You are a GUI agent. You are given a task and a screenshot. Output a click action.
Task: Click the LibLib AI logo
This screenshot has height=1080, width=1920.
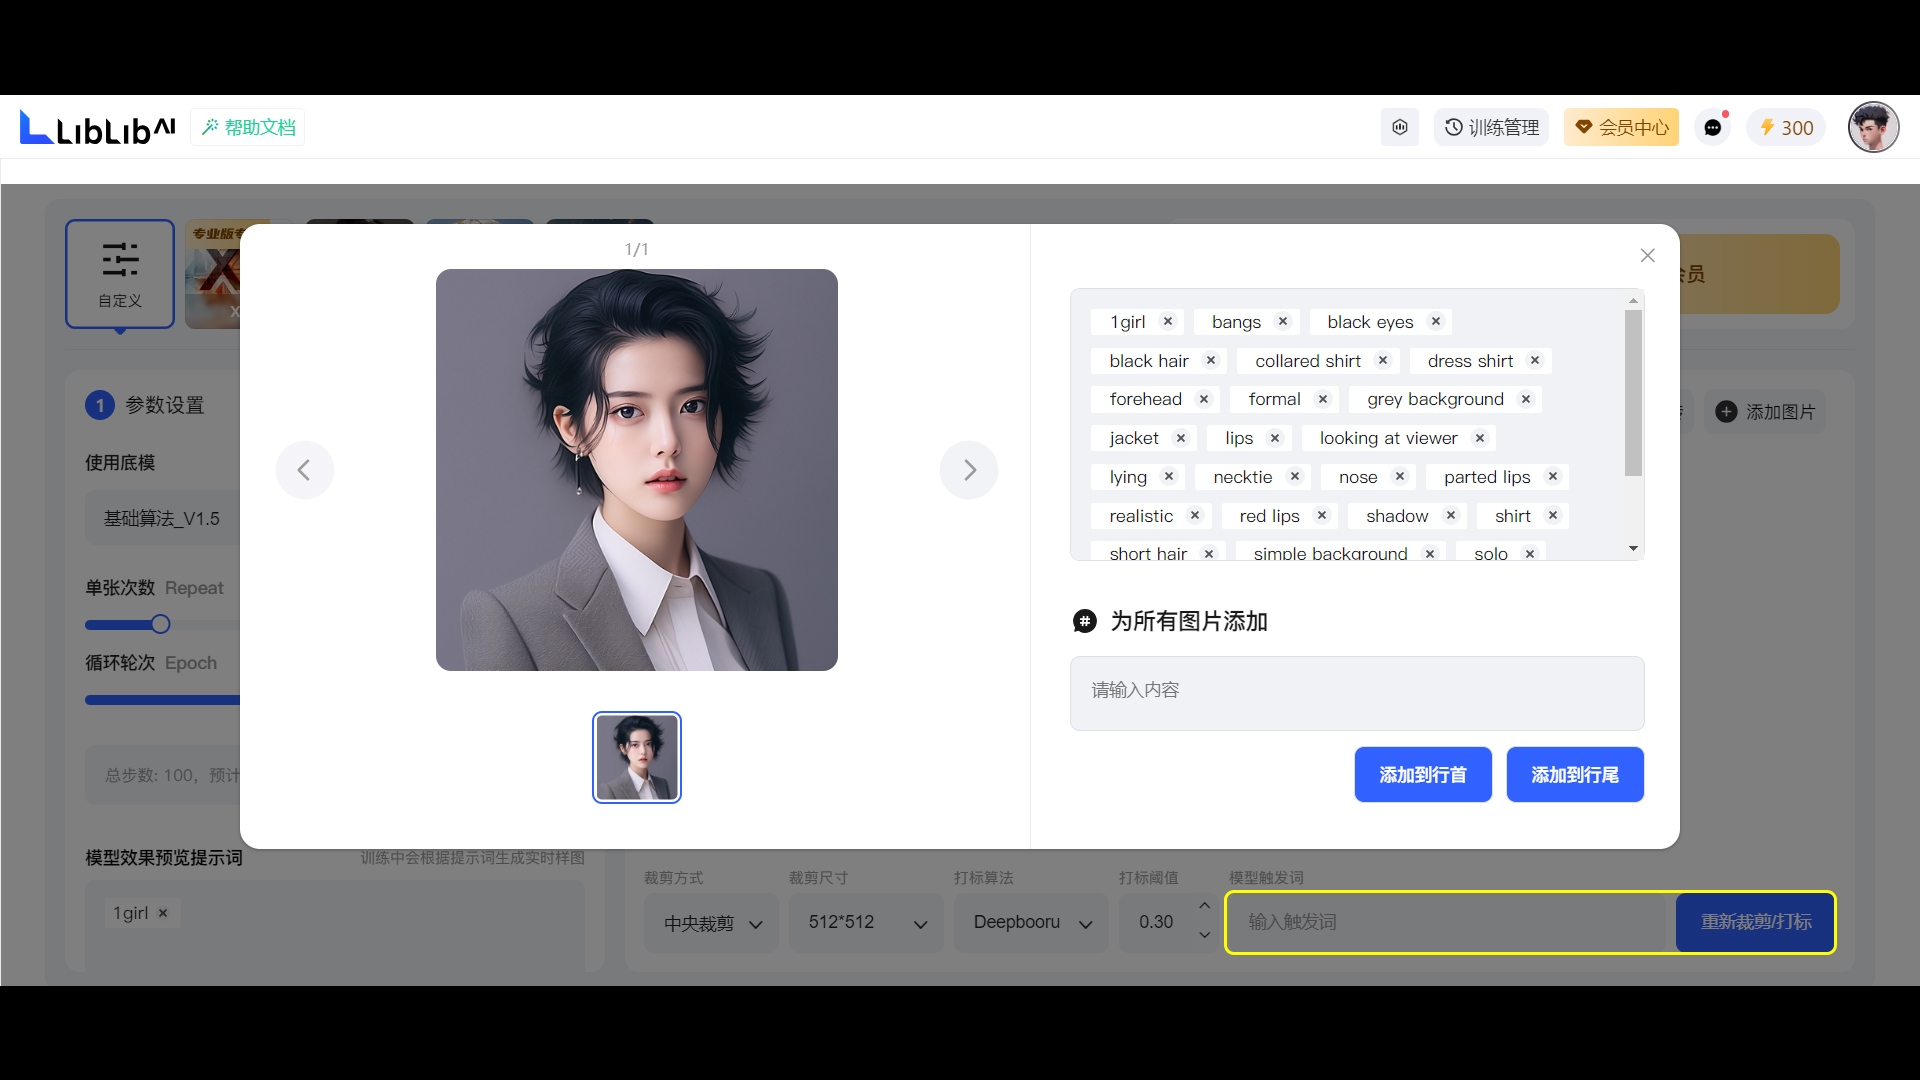[x=97, y=128]
